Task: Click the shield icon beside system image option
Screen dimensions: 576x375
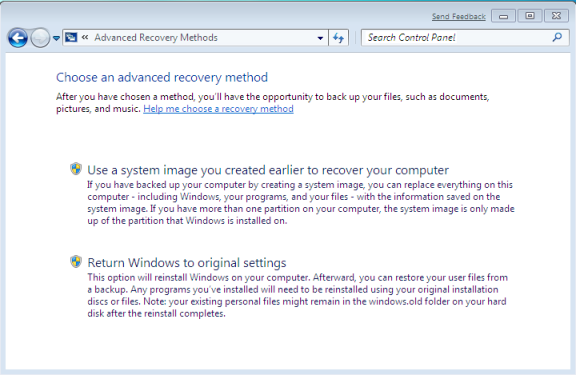Action: pos(76,169)
